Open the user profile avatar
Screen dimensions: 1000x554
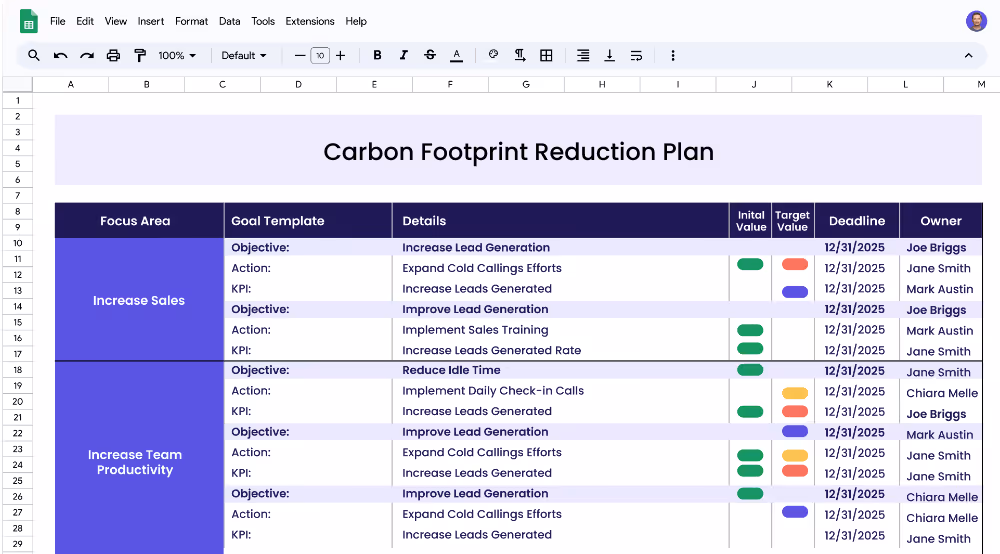pyautogui.click(x=976, y=21)
